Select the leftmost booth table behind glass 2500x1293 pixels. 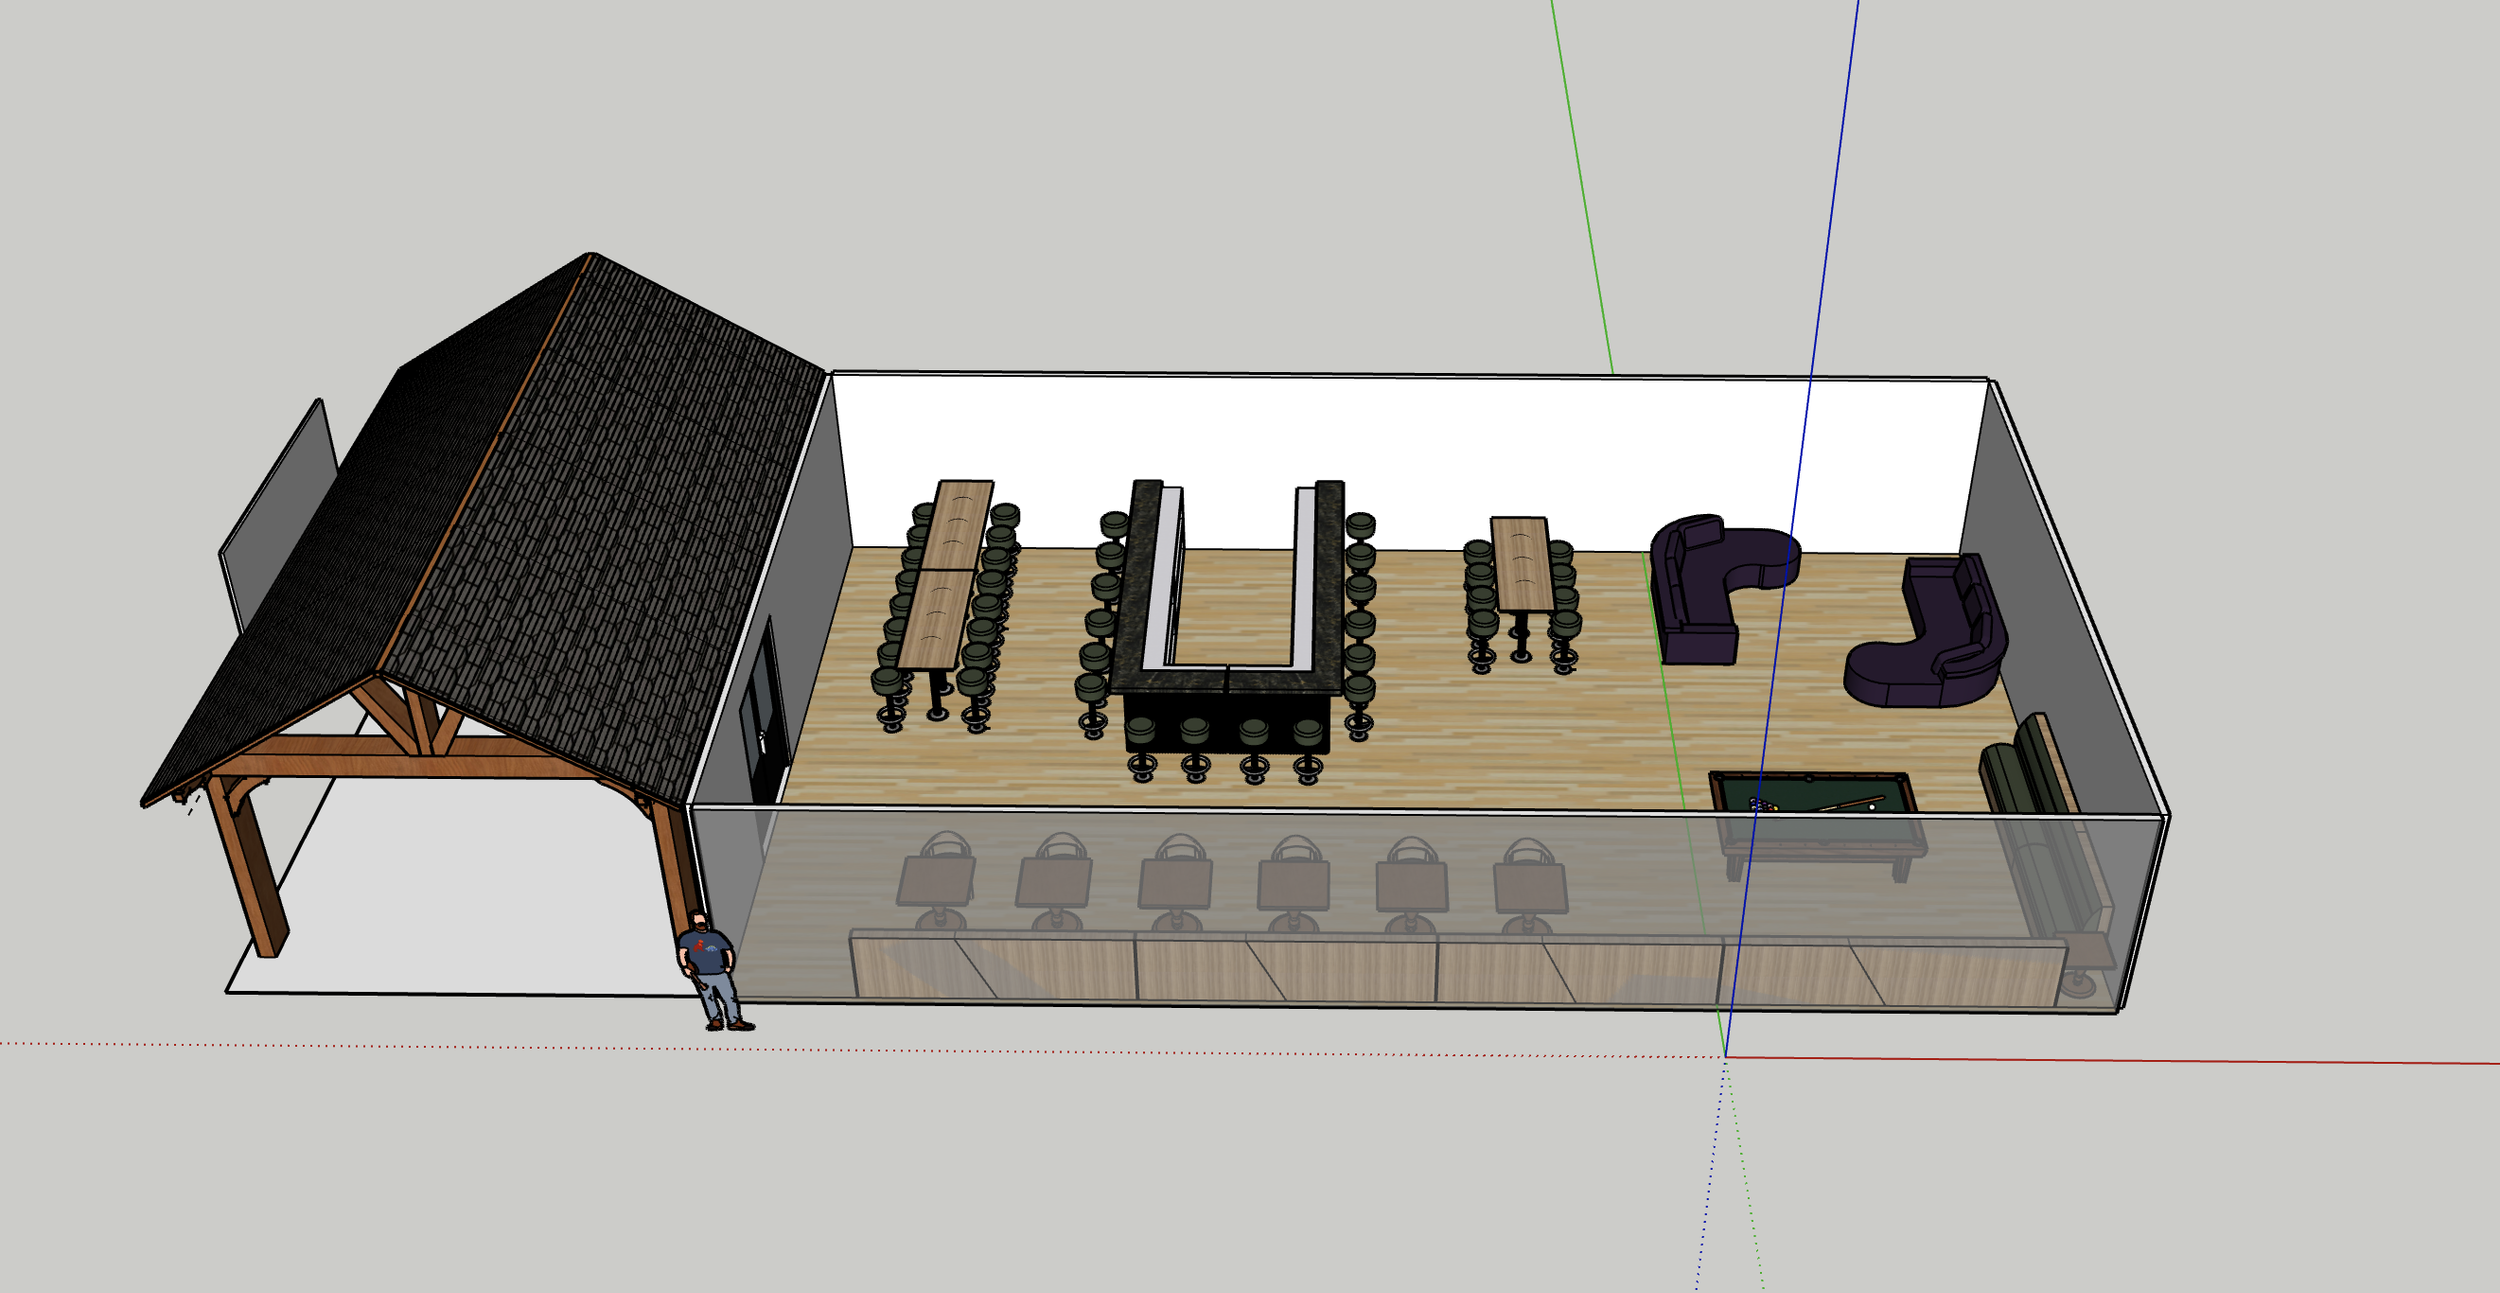point(935,882)
